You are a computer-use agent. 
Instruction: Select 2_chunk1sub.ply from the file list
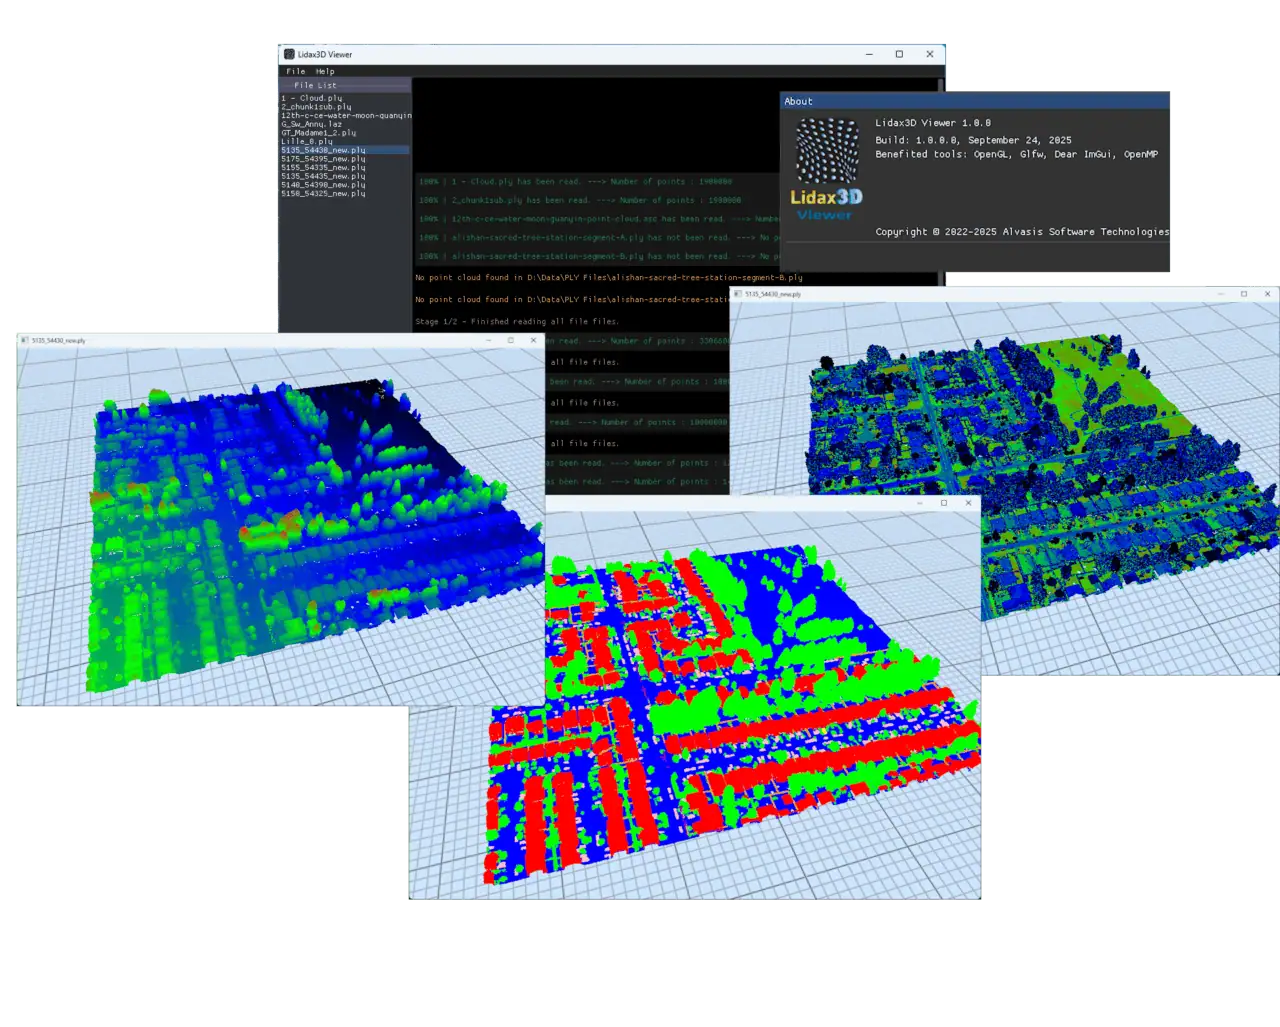click(x=316, y=107)
